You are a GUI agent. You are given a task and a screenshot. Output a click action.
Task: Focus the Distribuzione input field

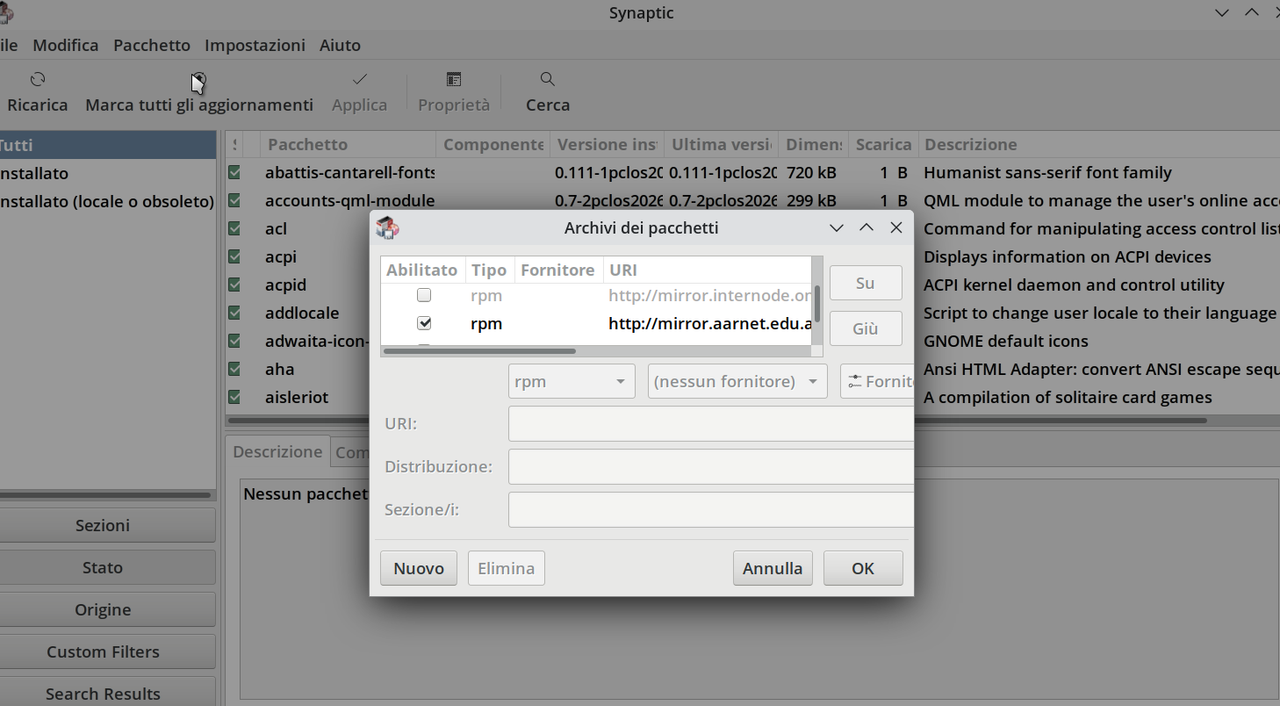pos(711,467)
